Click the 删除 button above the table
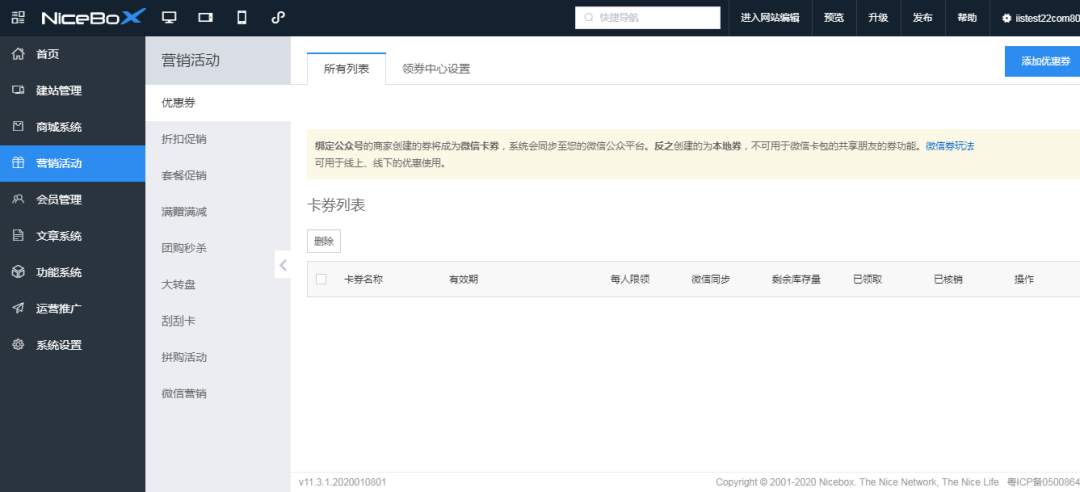This screenshot has width=1080, height=492. point(324,241)
